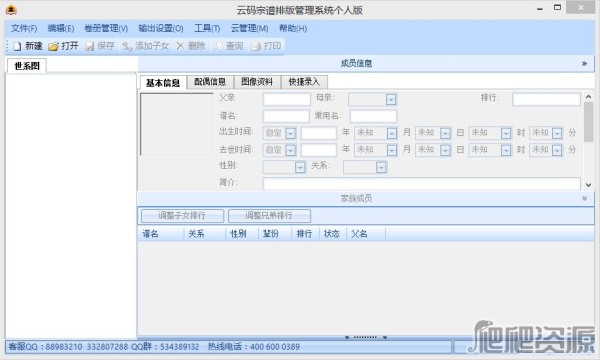This screenshot has height=360, width=600.
Task: Open the 关系 dropdown
Action: [x=381, y=167]
